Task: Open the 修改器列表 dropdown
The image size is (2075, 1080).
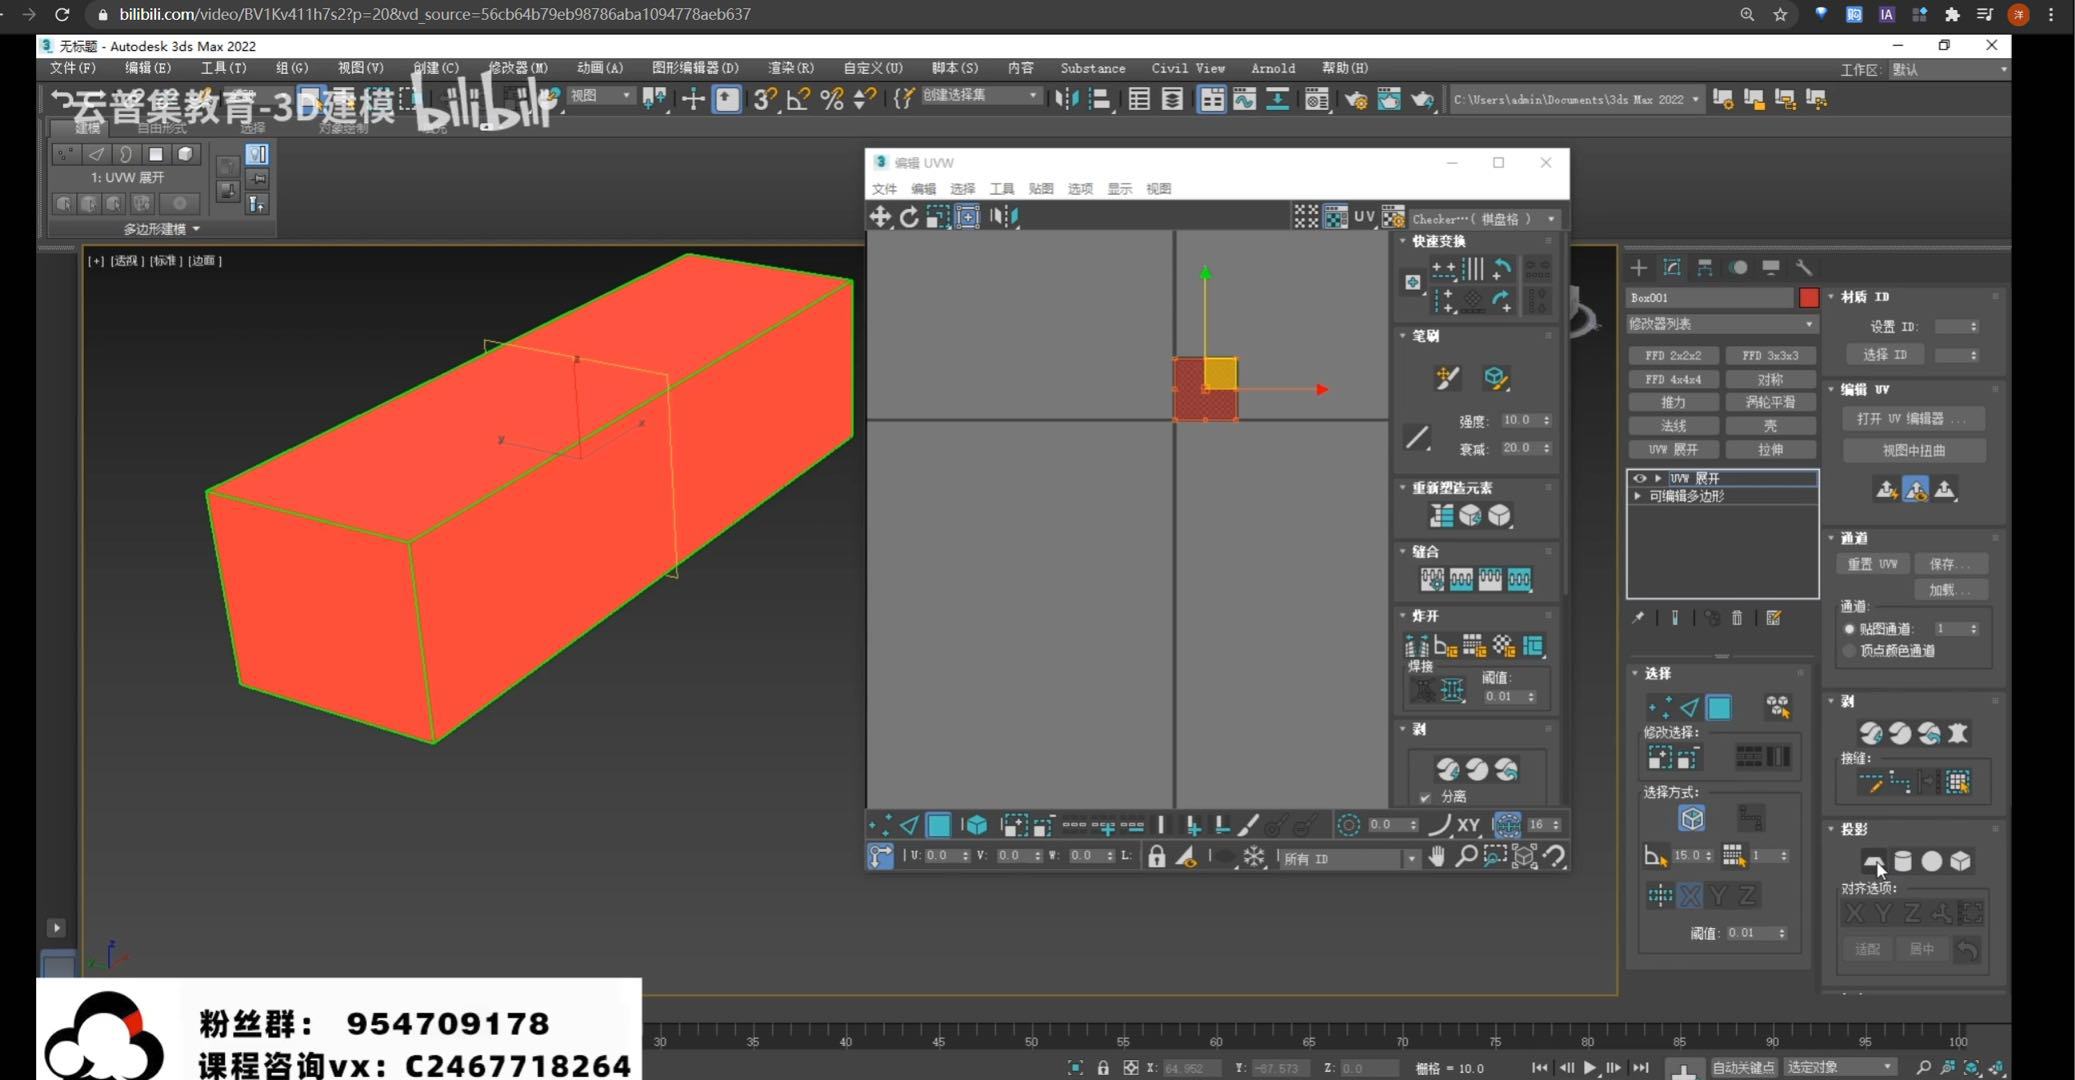Action: (1720, 324)
